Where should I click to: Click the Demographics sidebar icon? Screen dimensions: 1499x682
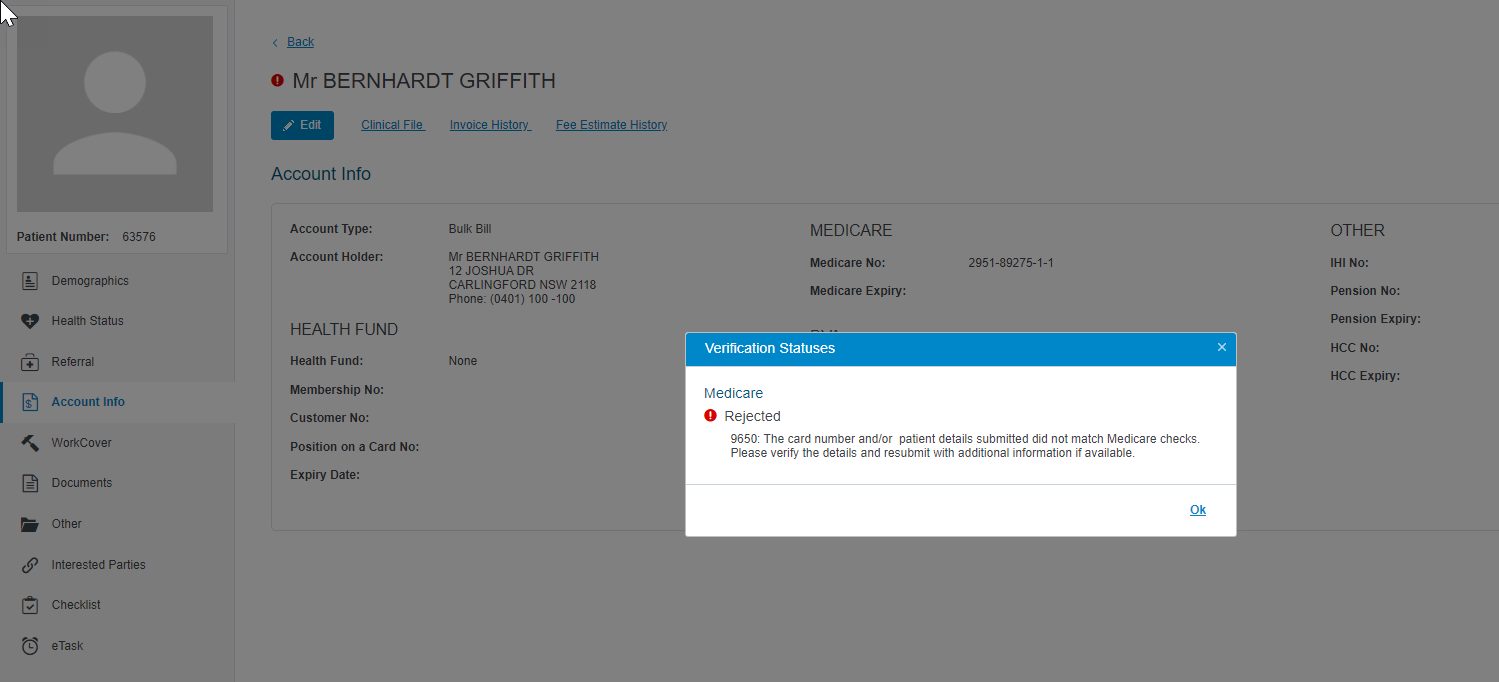tap(31, 281)
